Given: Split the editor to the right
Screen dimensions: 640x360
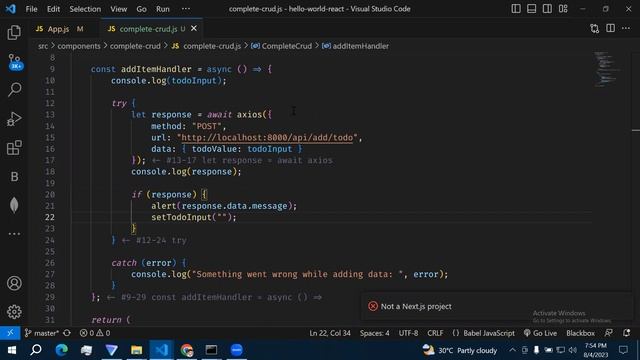Looking at the screenshot, I should (611, 28).
